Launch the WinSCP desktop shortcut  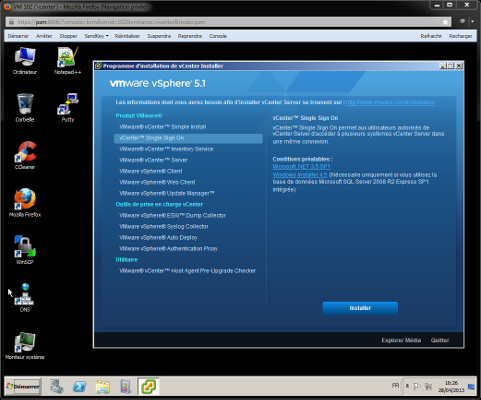pyautogui.click(x=25, y=250)
